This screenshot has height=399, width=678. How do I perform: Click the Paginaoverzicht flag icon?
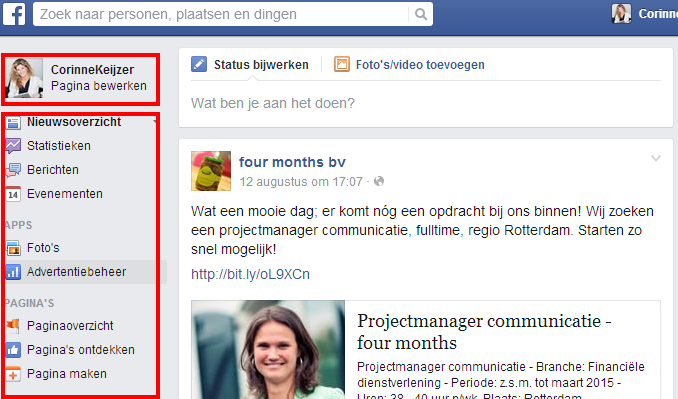(x=13, y=326)
